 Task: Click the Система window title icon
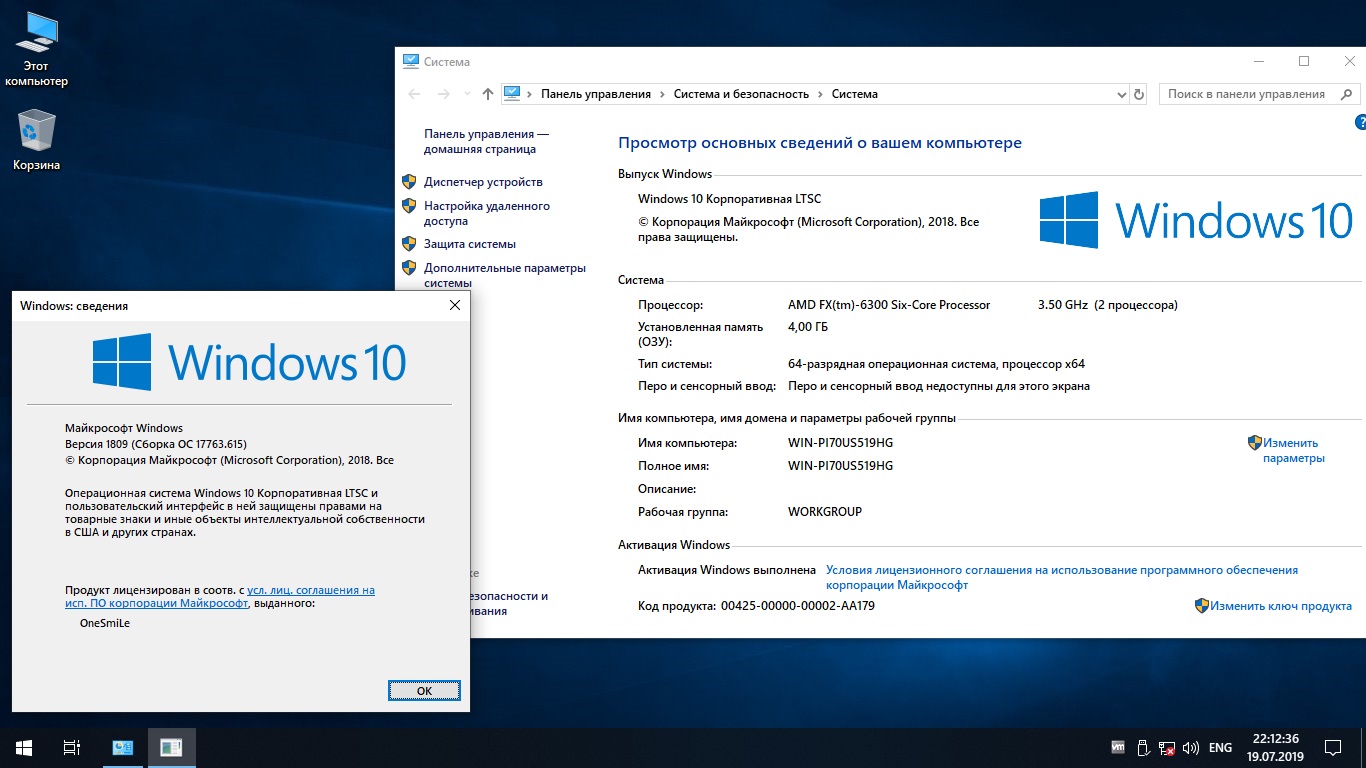(x=410, y=61)
